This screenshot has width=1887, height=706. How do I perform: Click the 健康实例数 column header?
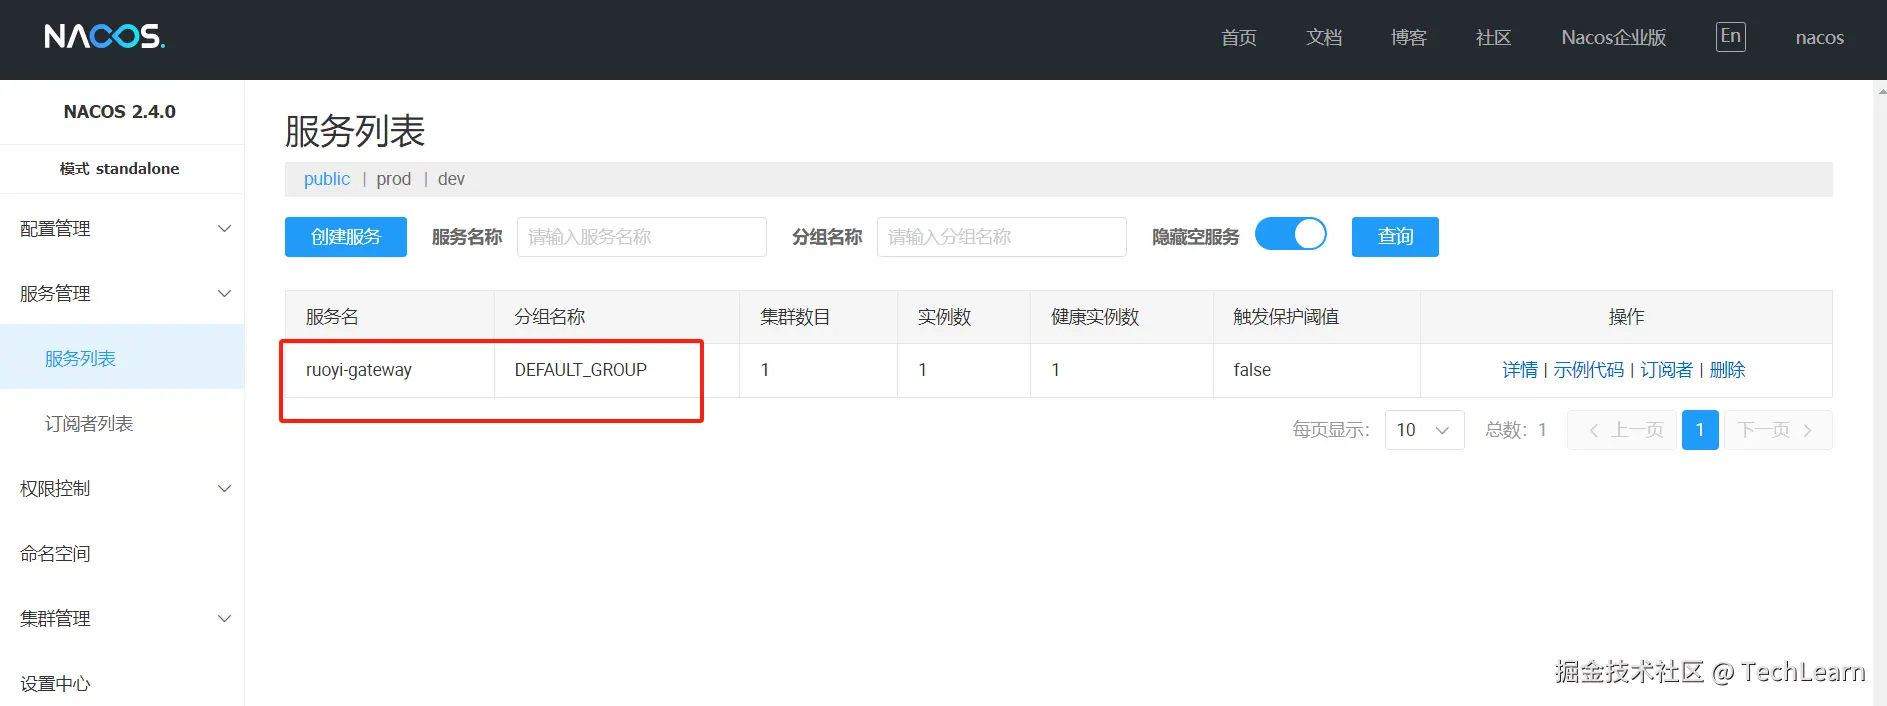click(1122, 317)
